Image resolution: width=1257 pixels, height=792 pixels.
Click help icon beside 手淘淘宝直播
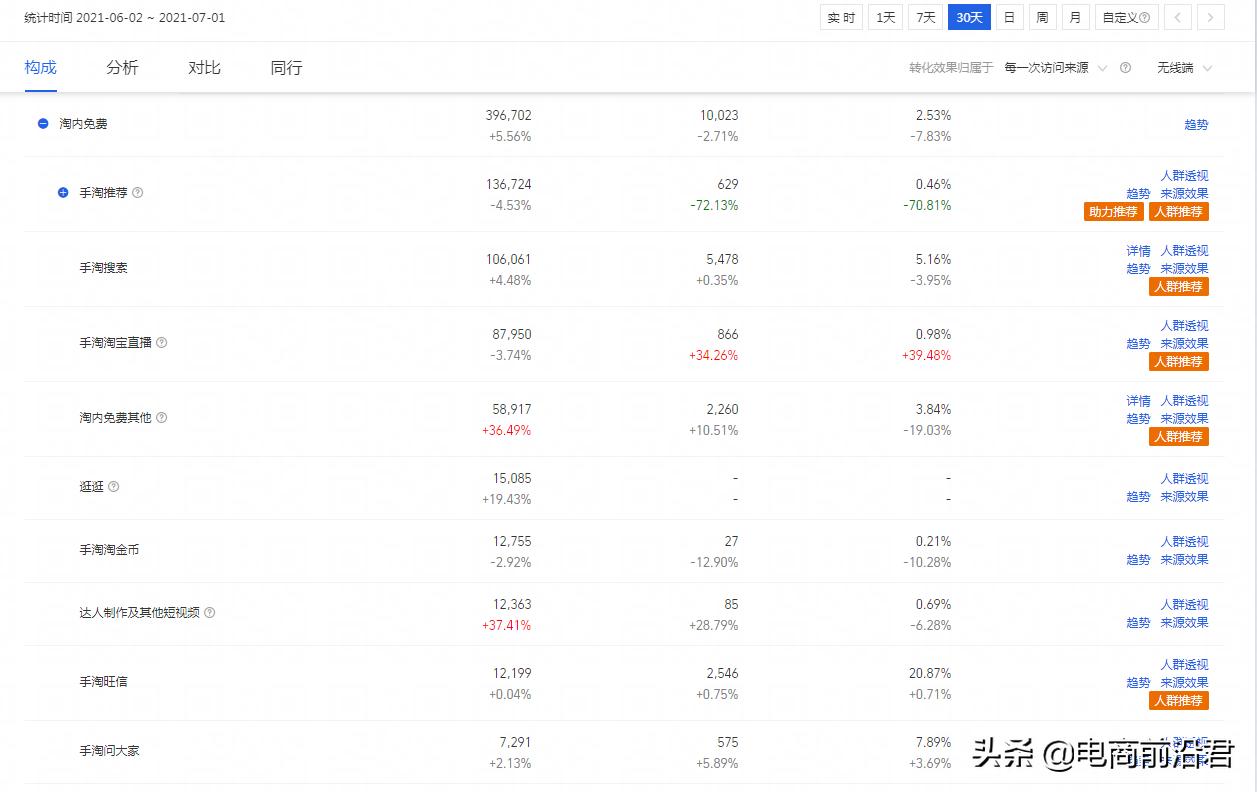[162, 342]
